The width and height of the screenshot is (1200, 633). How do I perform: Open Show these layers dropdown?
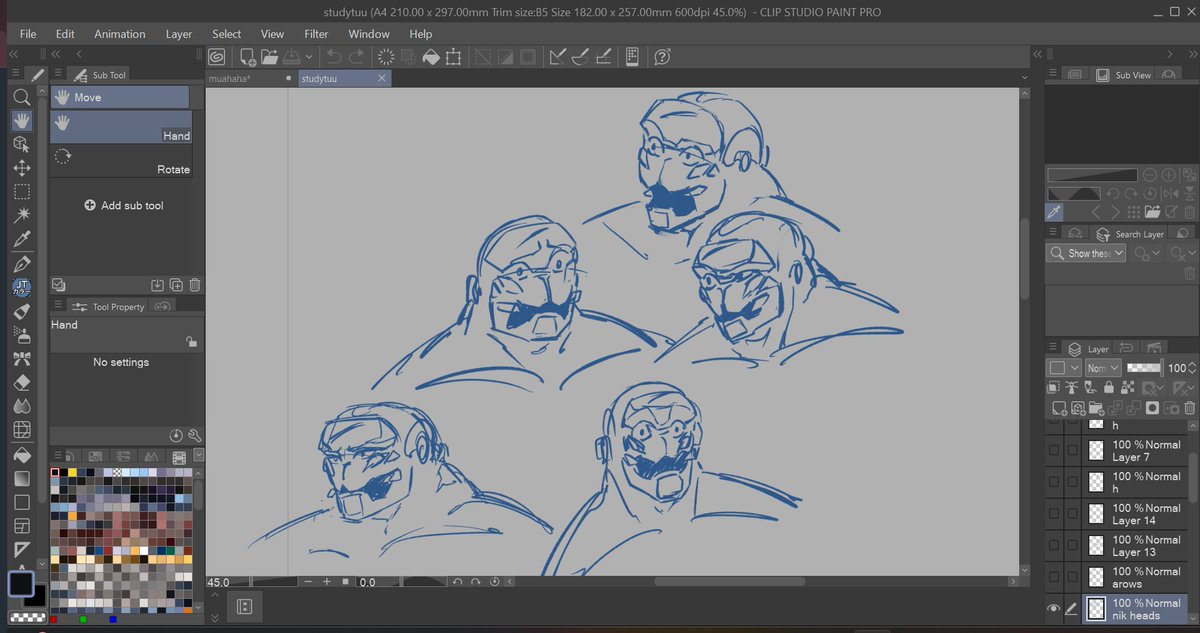click(1086, 254)
